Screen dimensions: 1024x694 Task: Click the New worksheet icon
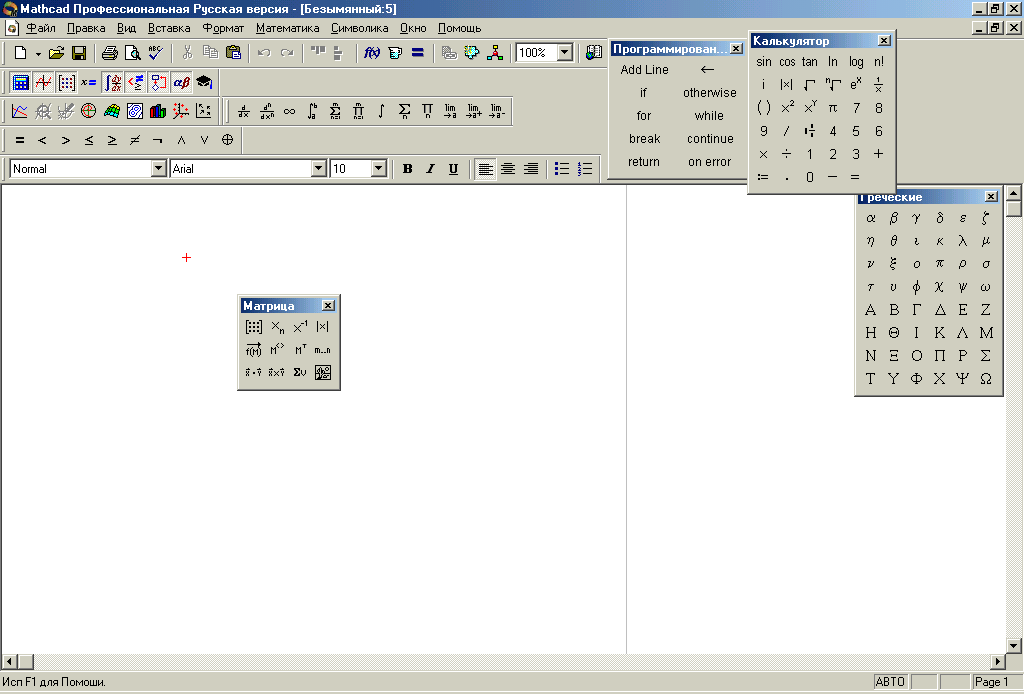(x=20, y=53)
